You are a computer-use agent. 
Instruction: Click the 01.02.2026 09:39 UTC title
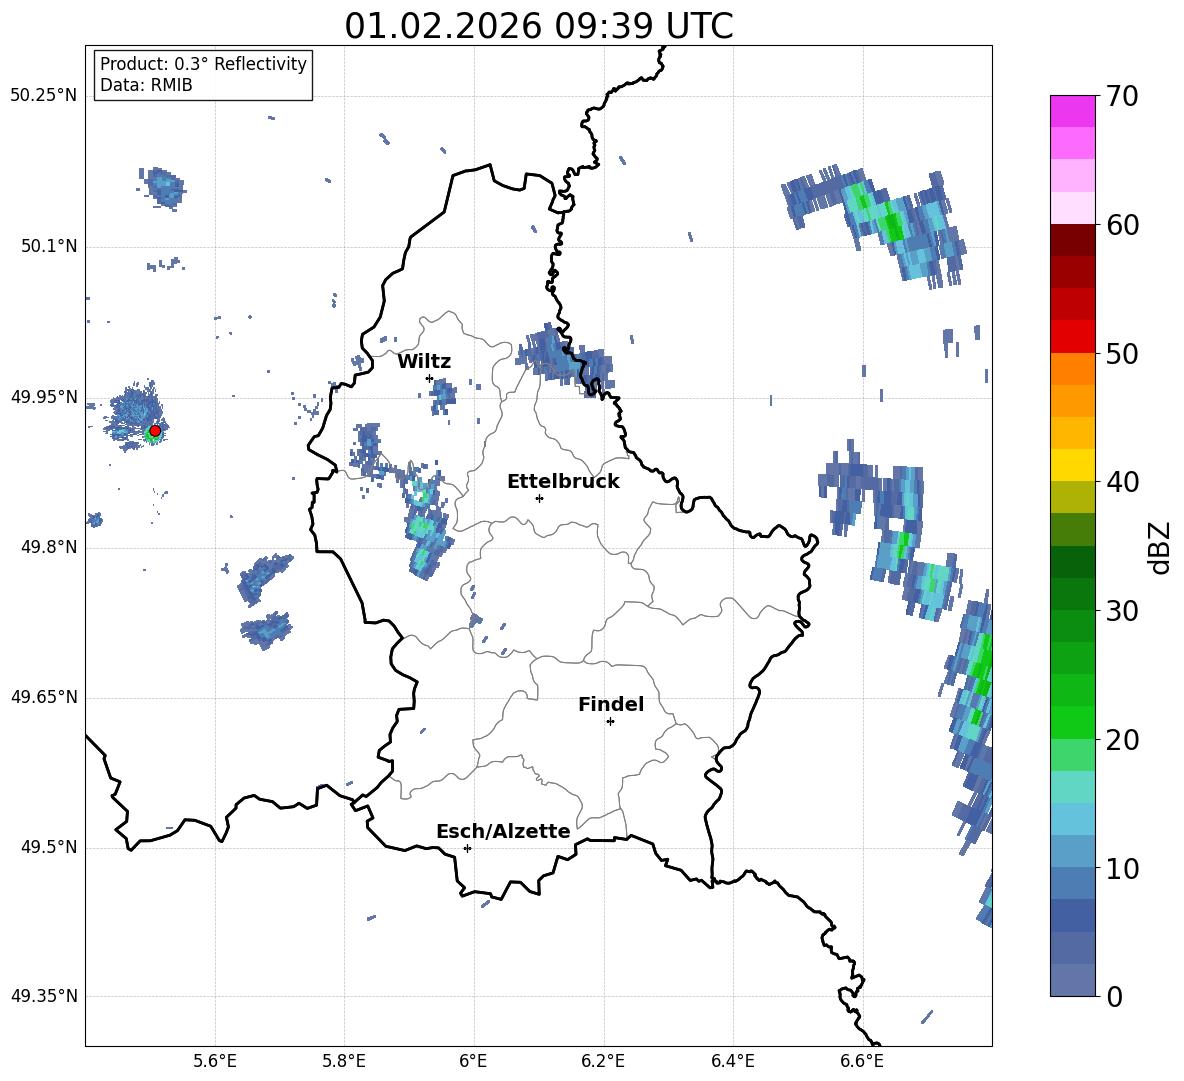pyautogui.click(x=539, y=26)
